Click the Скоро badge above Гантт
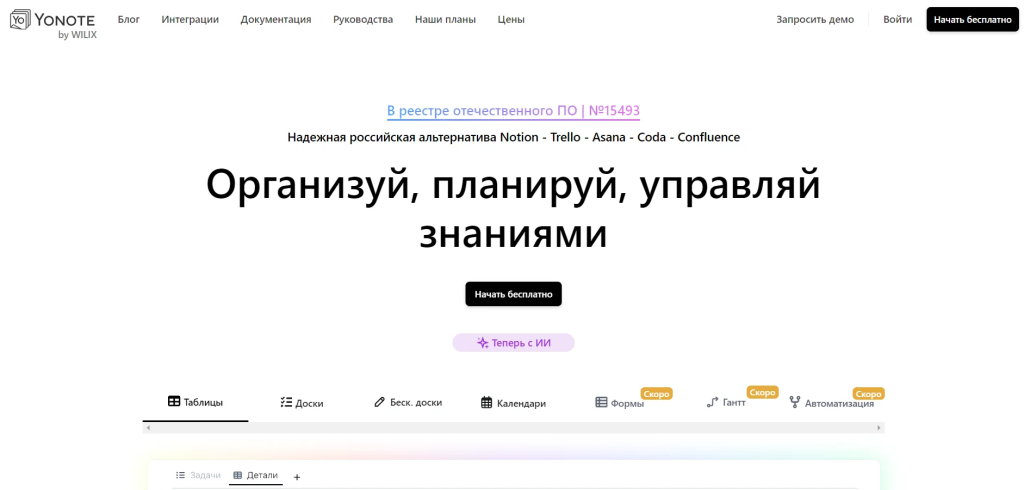This screenshot has height=490, width=1024. [762, 393]
